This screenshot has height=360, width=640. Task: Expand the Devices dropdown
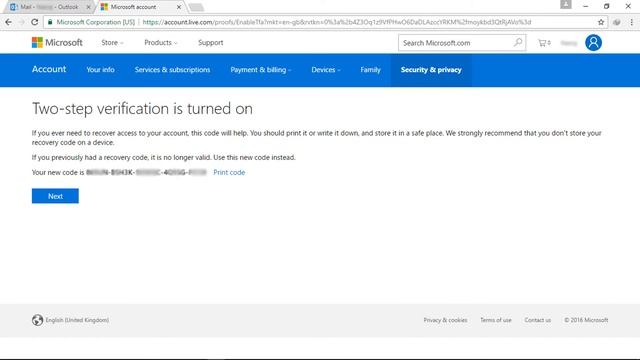point(326,70)
